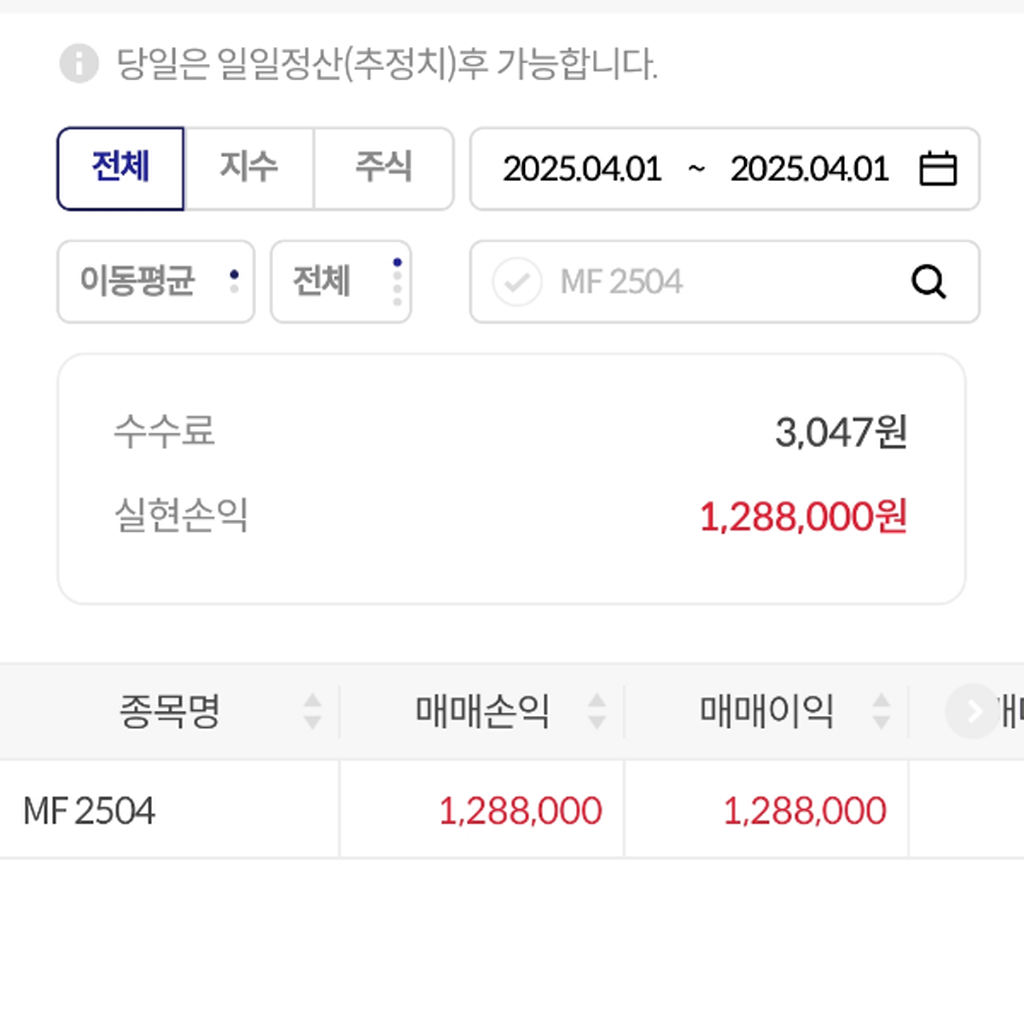This screenshot has height=1024, width=1024.
Task: Sort by 매매손익 column arrows
Action: [597, 711]
